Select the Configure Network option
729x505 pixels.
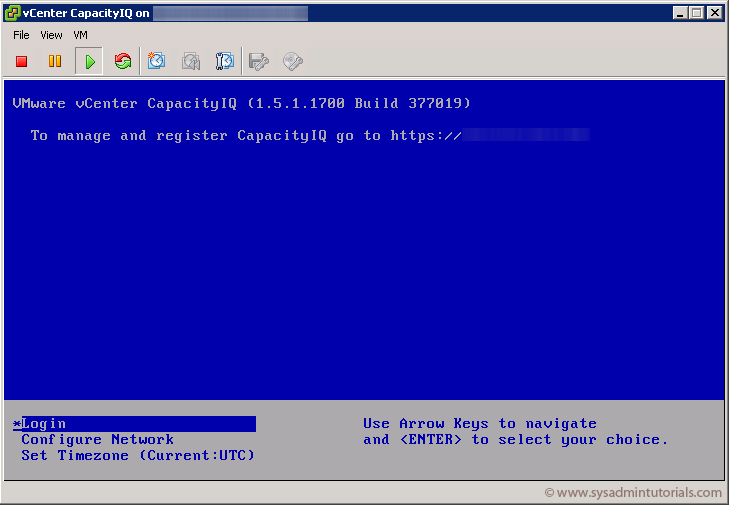coord(98,439)
